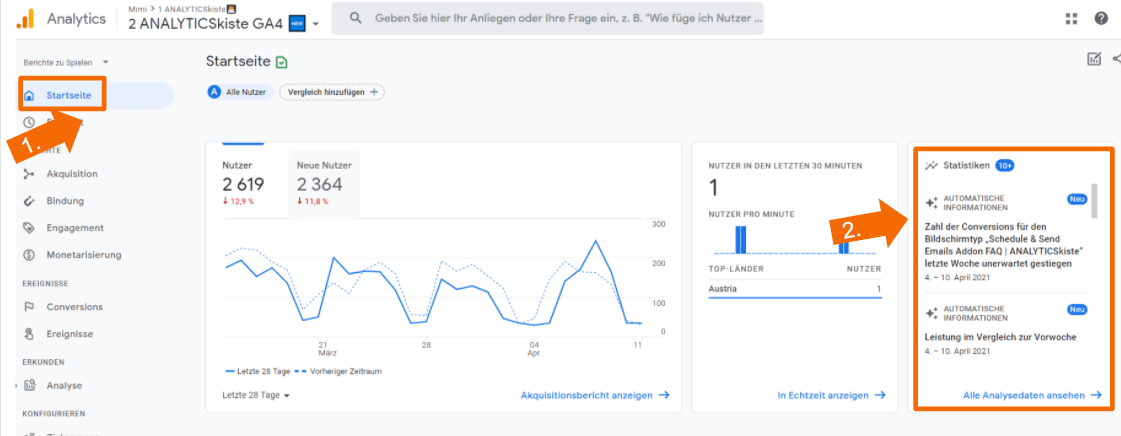The height and width of the screenshot is (436, 1121).
Task: Click the Engagement tag icon
Action: point(29,228)
